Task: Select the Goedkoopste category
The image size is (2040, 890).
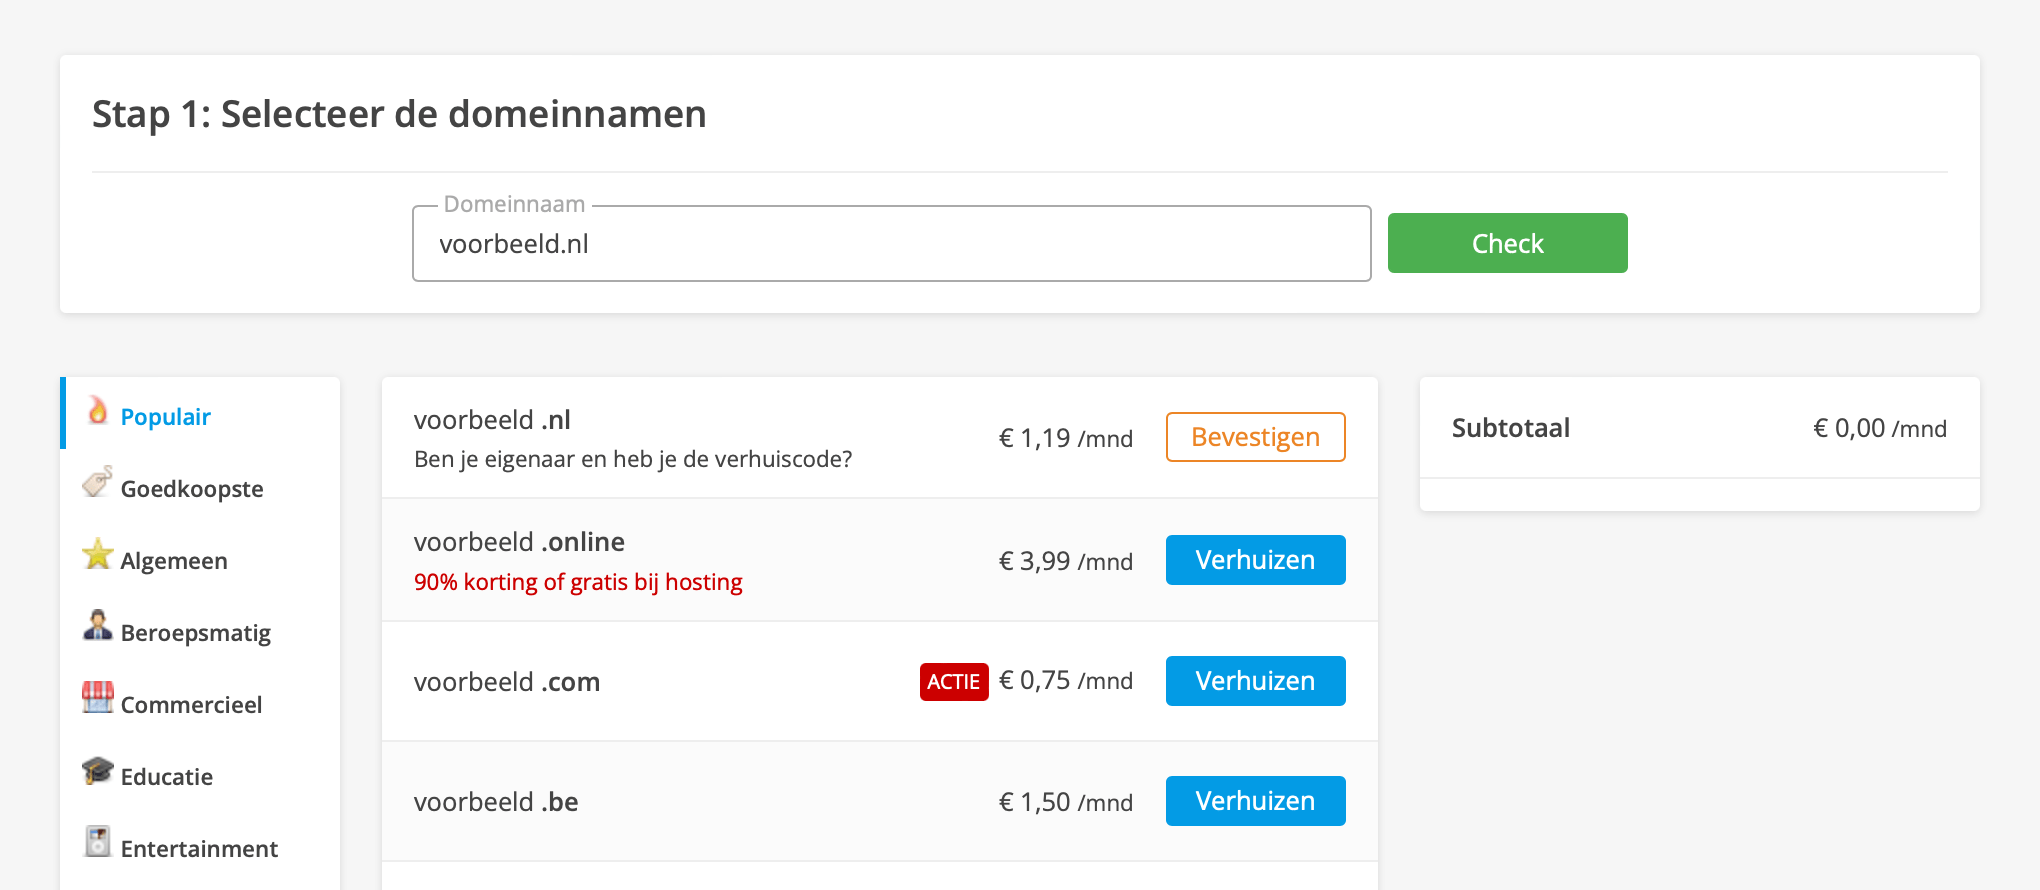Action: pos(202,485)
